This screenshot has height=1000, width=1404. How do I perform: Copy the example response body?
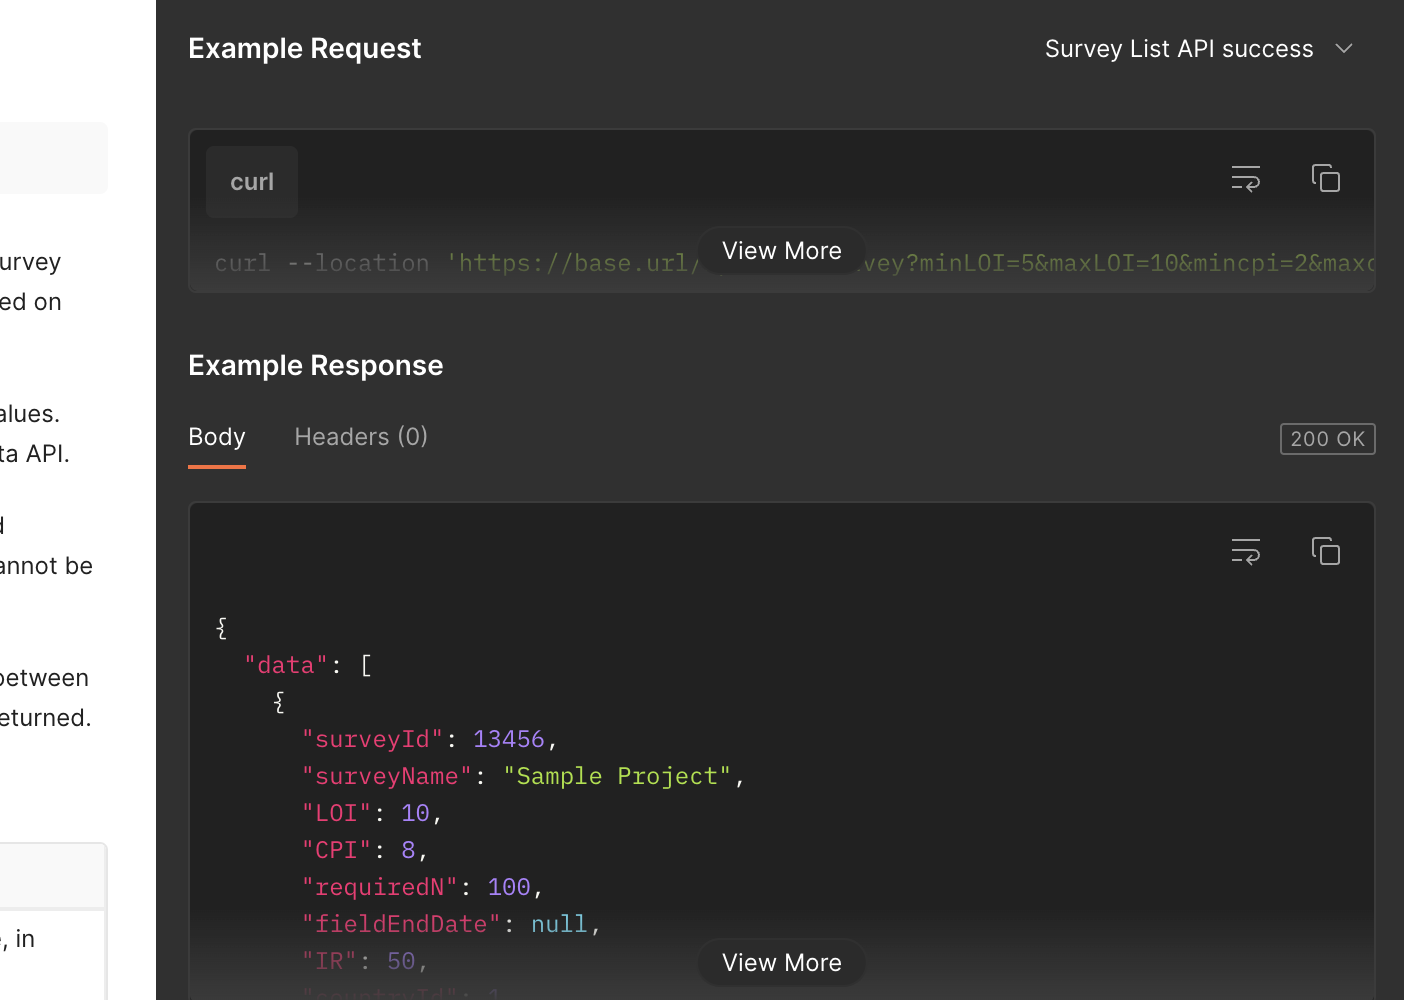(x=1326, y=551)
